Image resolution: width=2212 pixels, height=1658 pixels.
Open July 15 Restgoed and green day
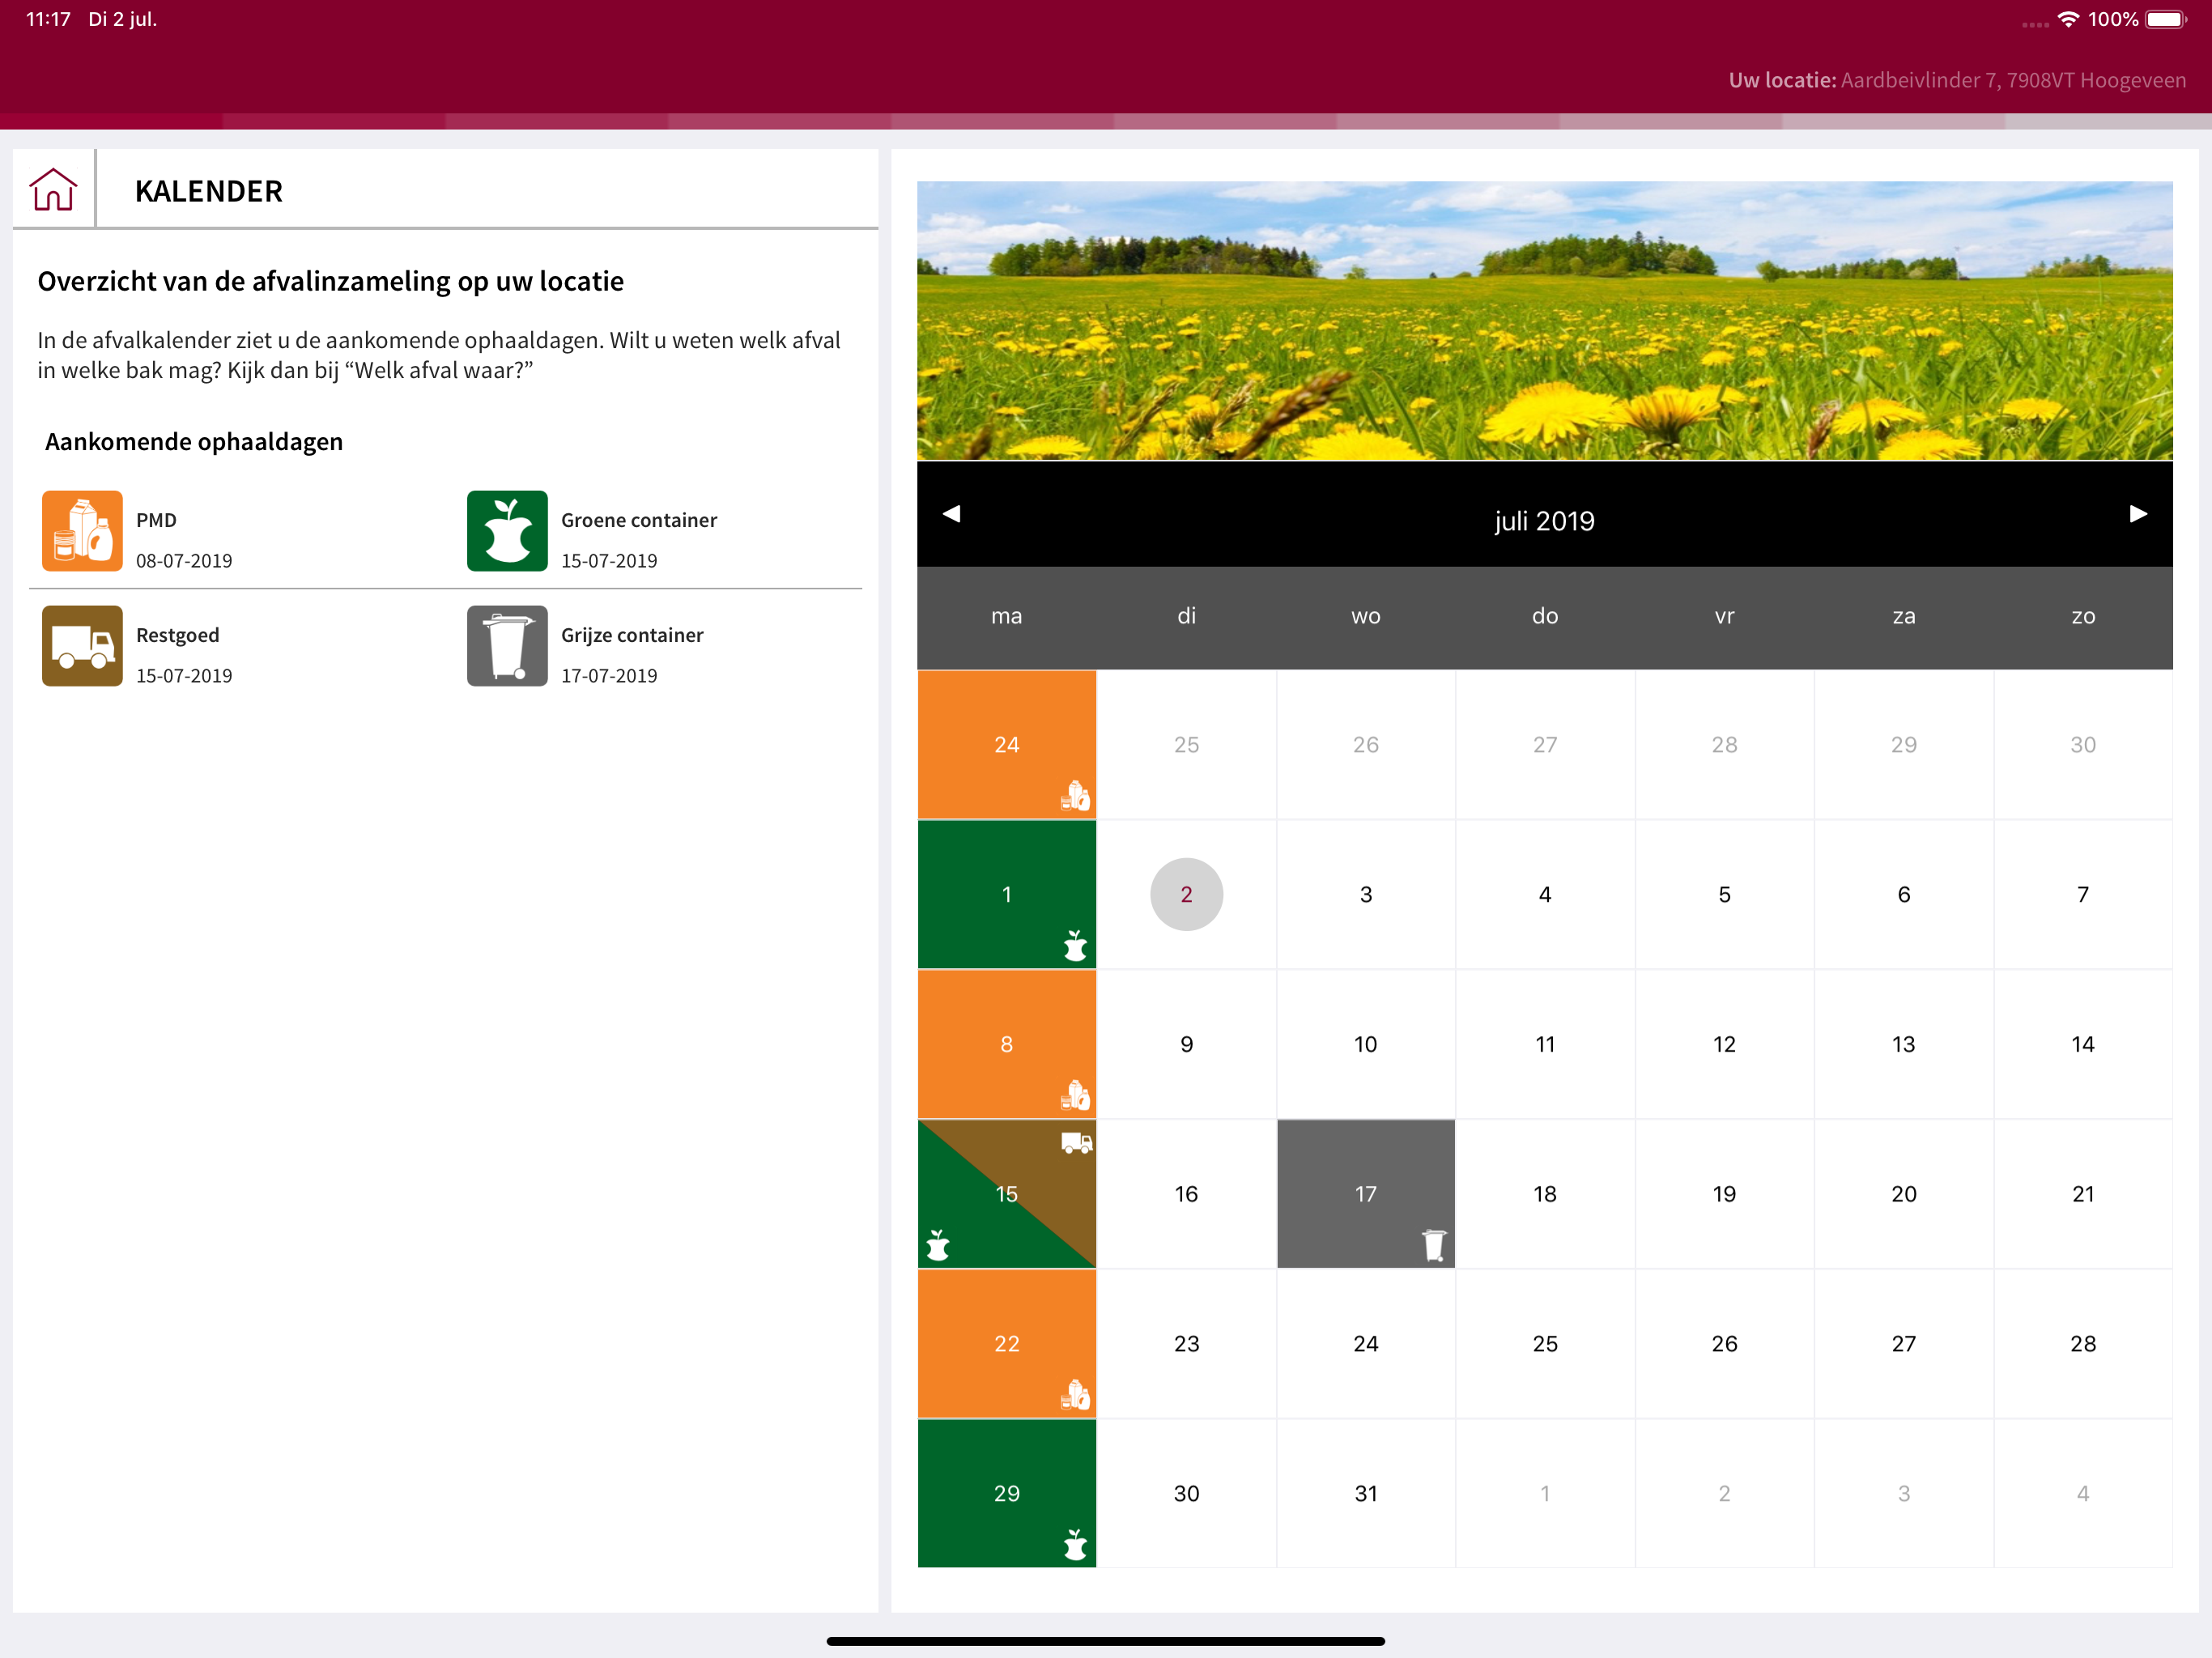[1006, 1194]
